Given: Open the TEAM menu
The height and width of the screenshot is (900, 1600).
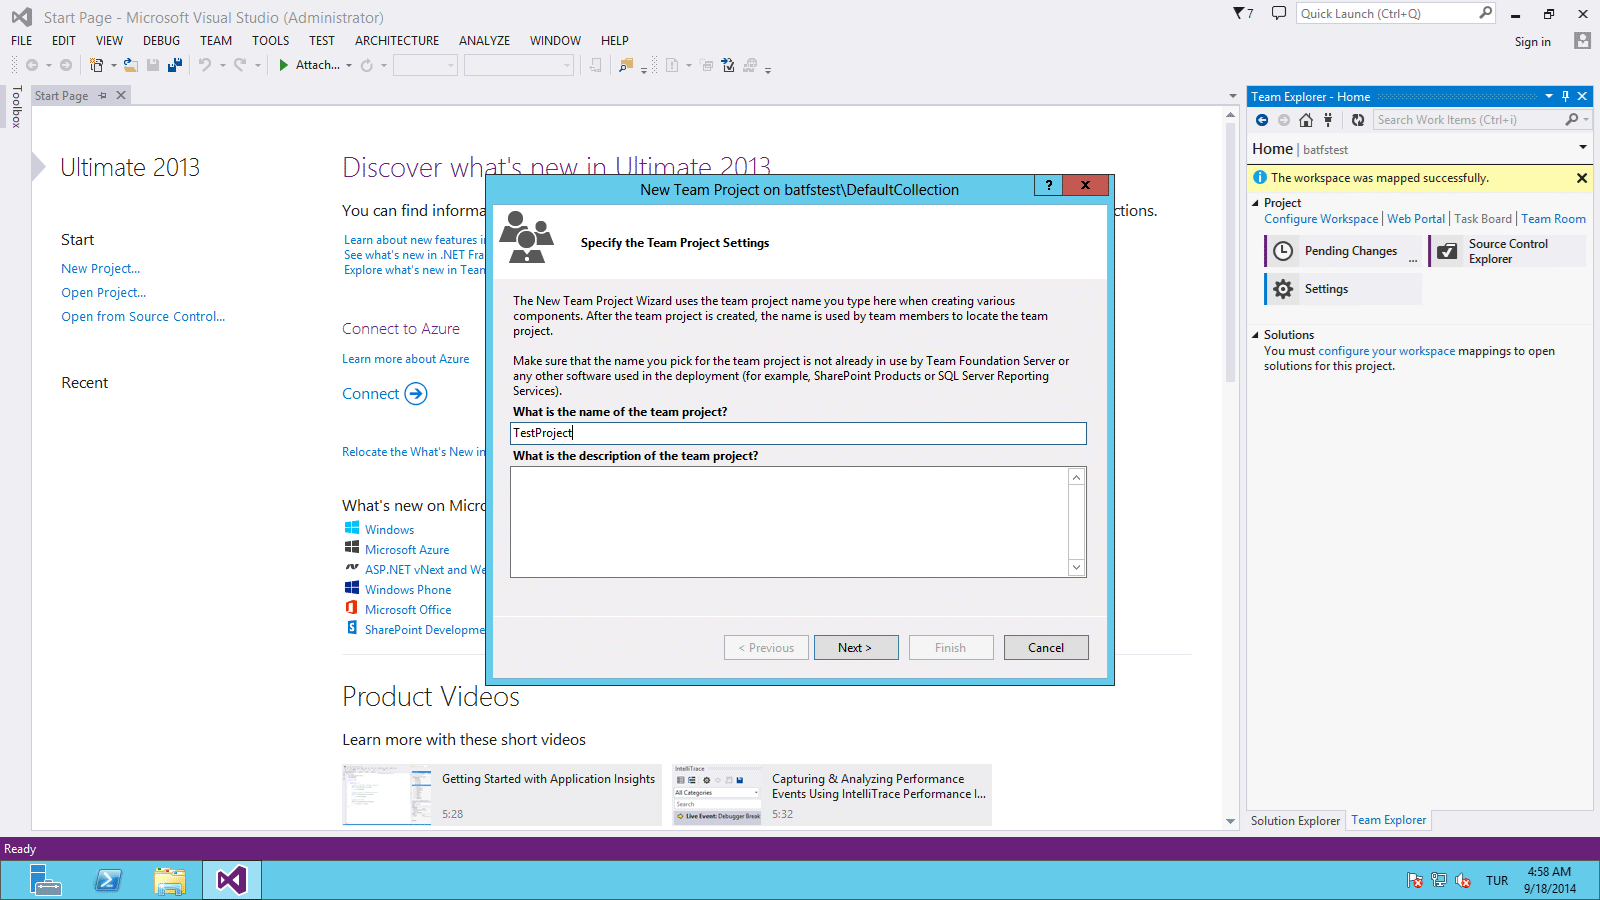Looking at the screenshot, I should point(215,40).
